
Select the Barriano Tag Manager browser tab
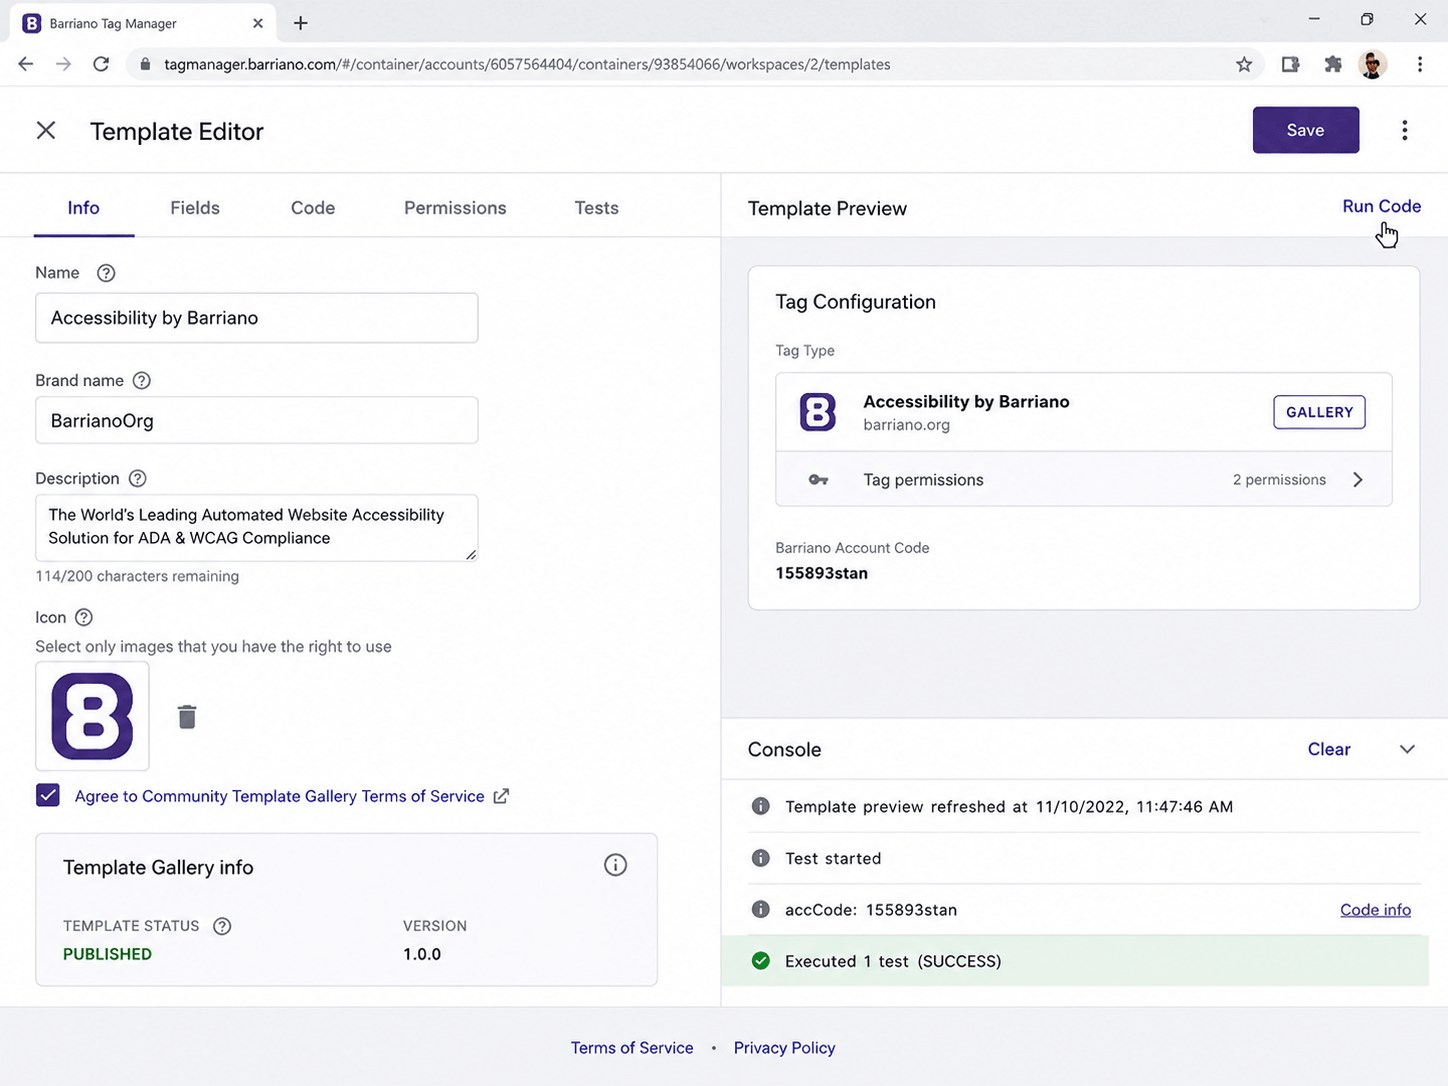[x=140, y=23]
